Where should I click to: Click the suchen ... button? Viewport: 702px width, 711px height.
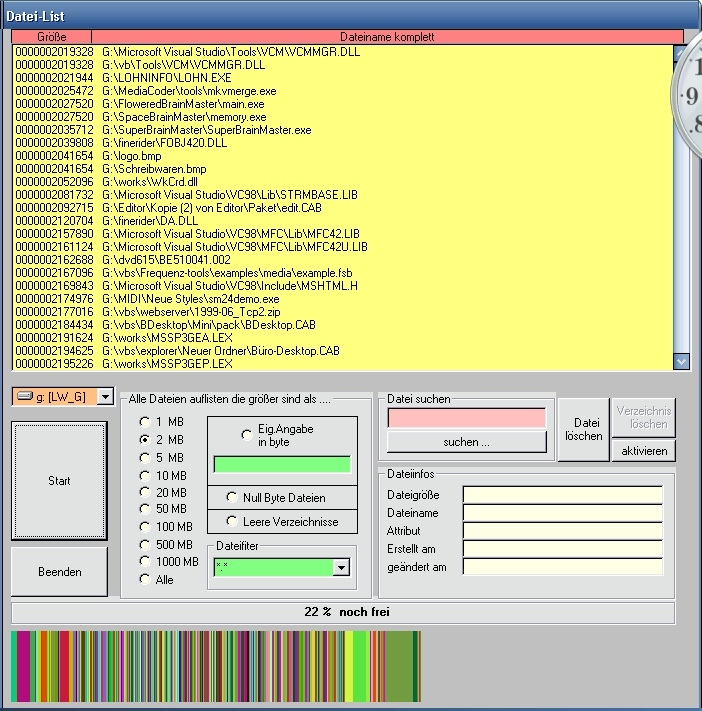(x=467, y=441)
